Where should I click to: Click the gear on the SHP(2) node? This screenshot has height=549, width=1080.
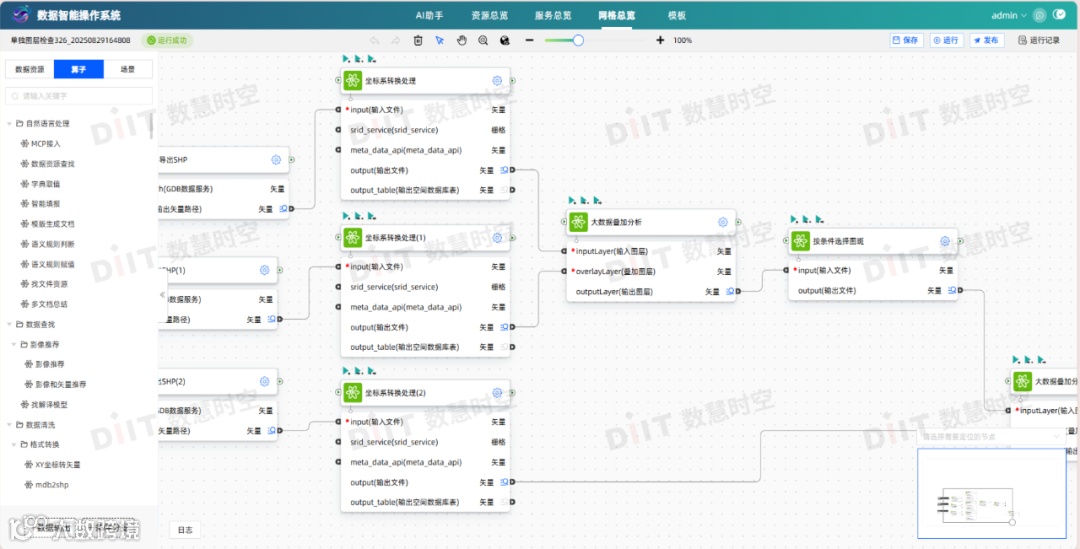pyautogui.click(x=264, y=381)
